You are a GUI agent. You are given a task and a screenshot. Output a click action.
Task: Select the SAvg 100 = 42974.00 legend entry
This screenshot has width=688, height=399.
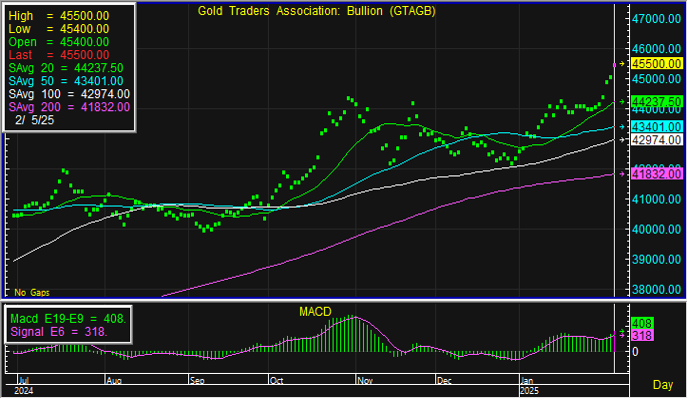[x=69, y=94]
